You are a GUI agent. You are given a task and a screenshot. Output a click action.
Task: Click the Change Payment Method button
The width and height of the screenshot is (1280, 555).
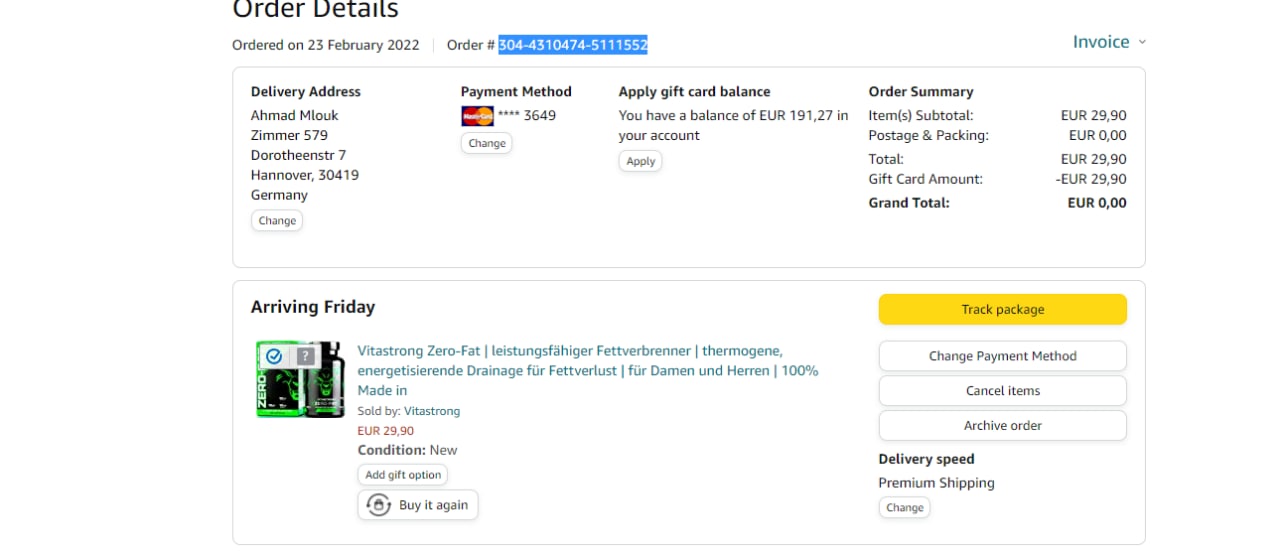[x=1002, y=356]
